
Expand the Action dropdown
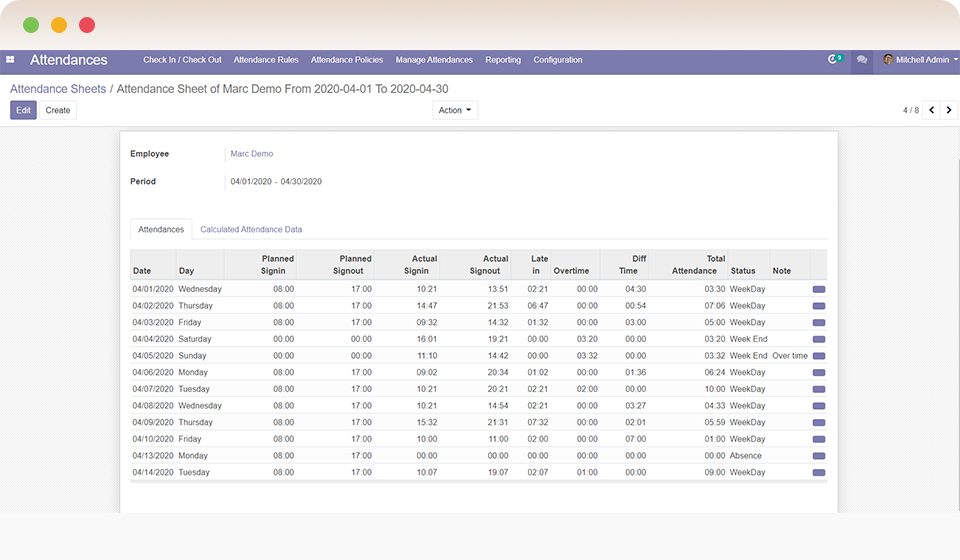(455, 110)
